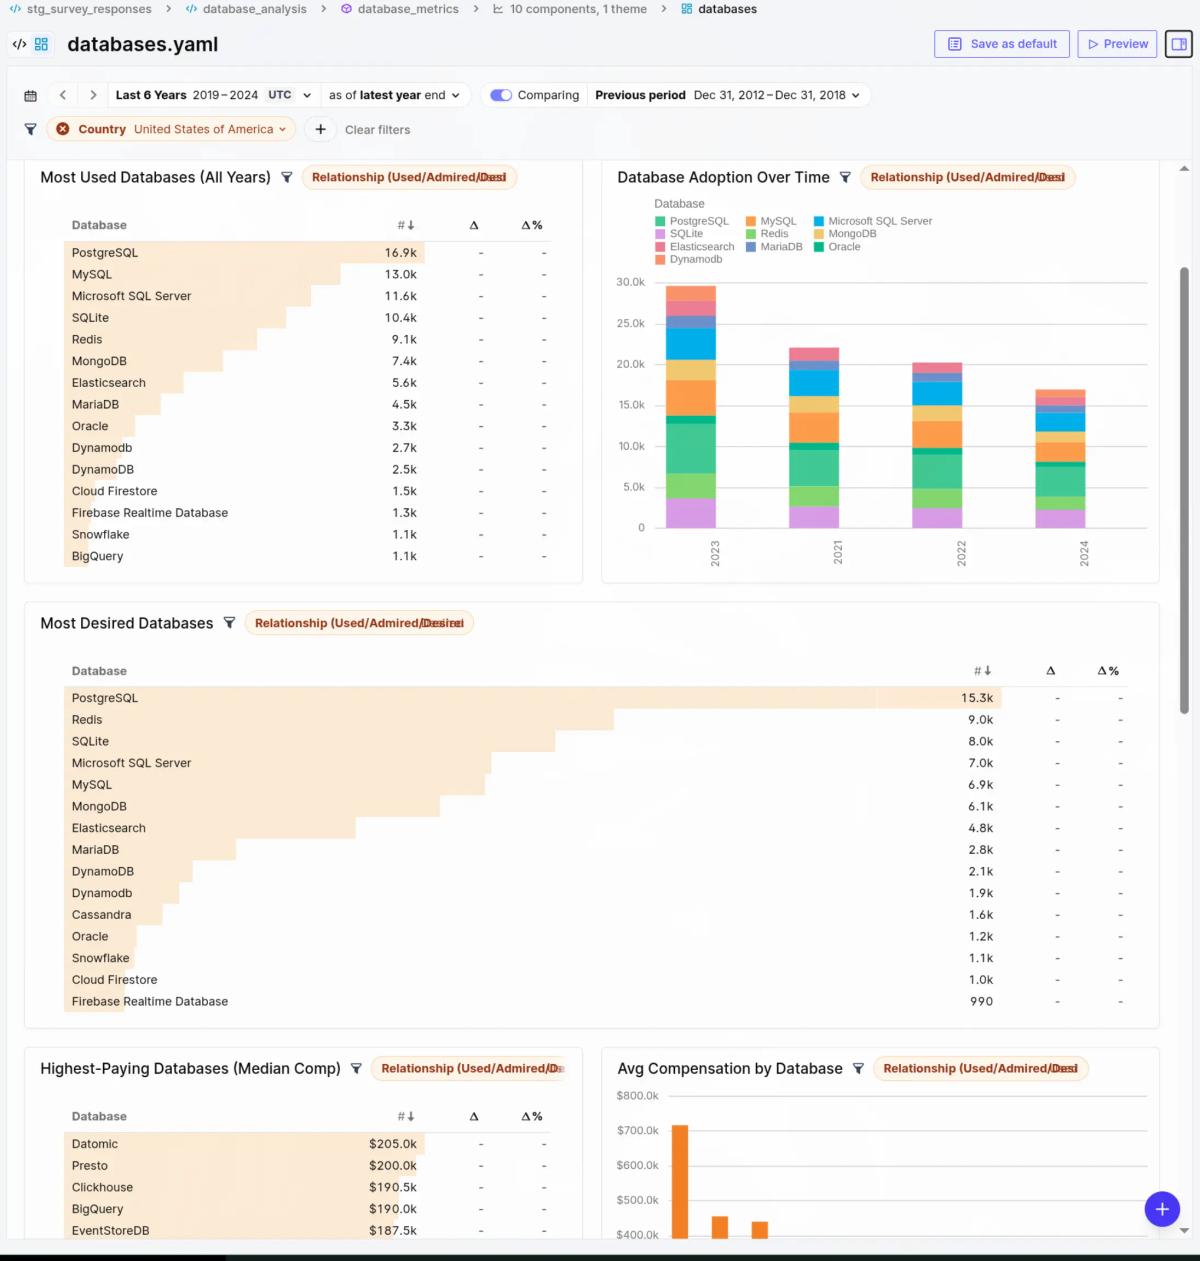Click the dashboard grid icon beside databases.yaml
This screenshot has width=1200, height=1261.
click(41, 44)
